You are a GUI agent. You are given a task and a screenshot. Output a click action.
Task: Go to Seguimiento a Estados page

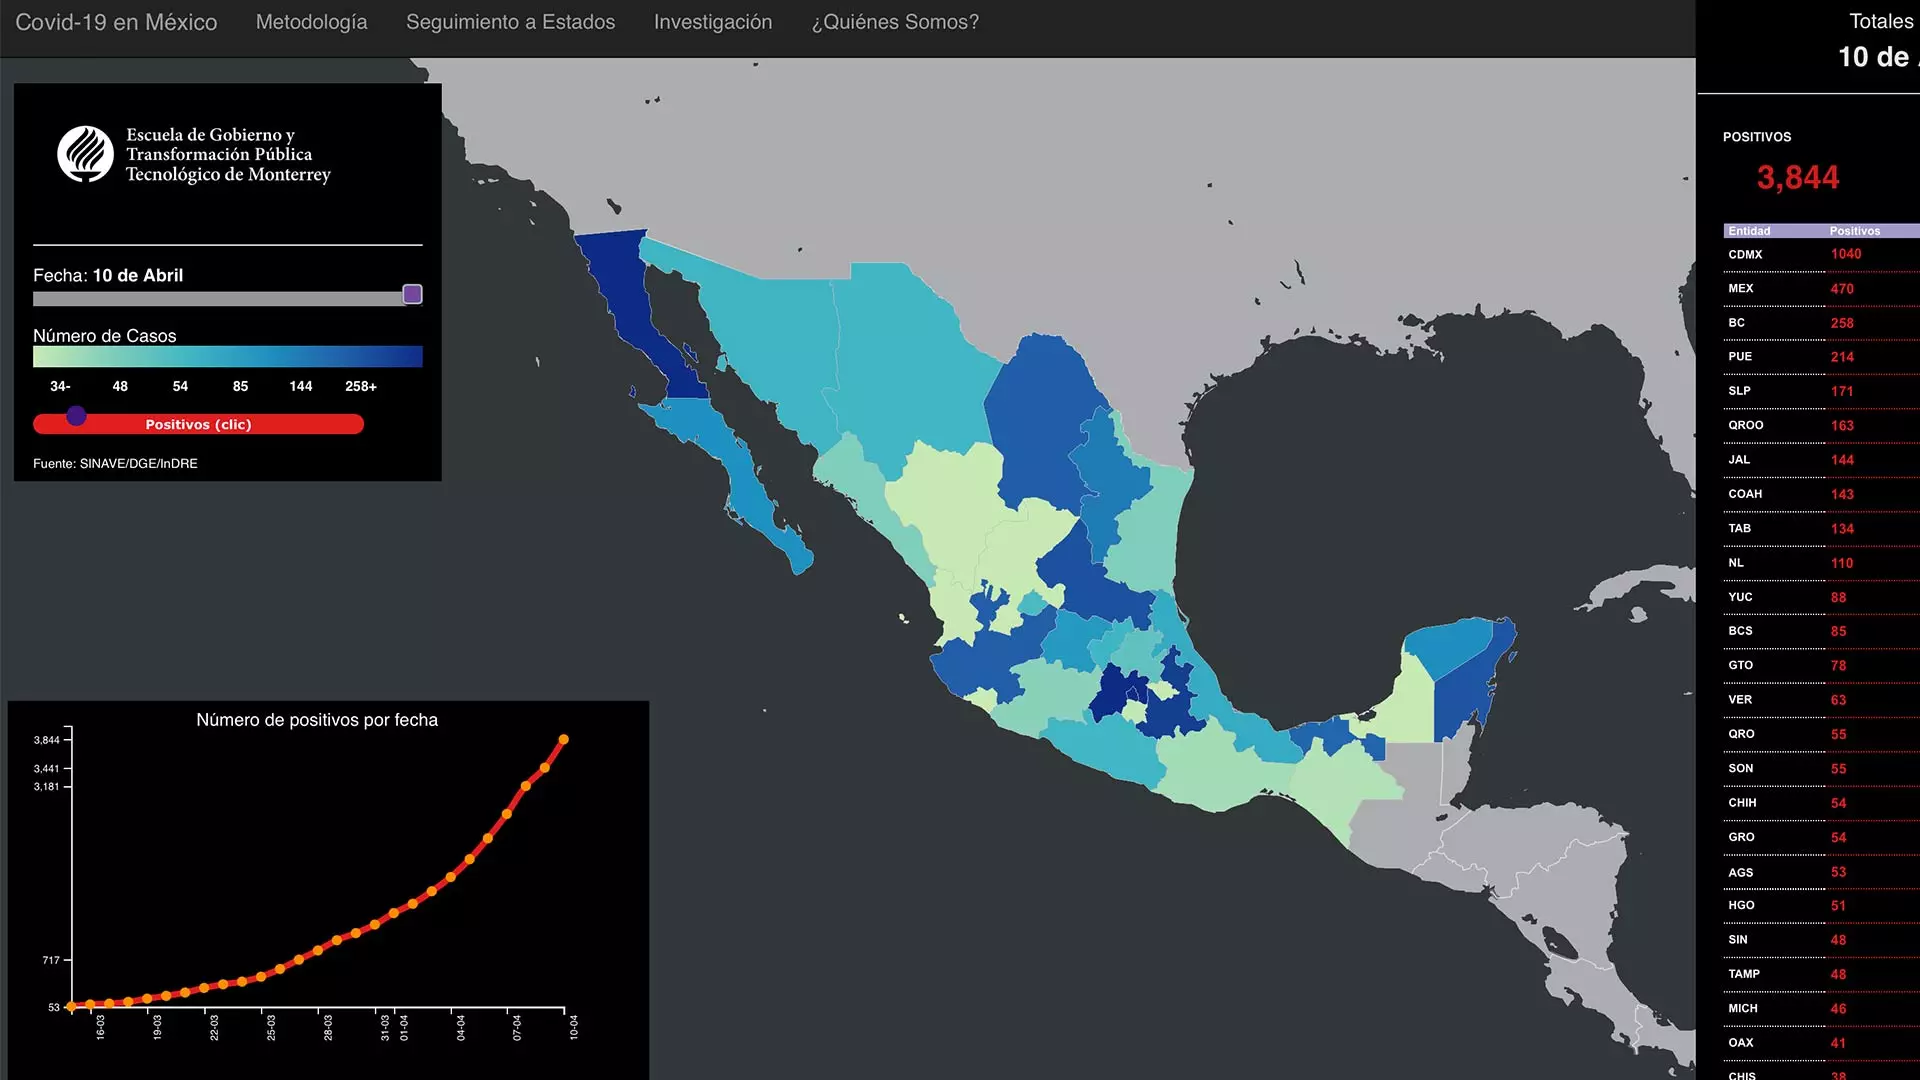point(510,22)
